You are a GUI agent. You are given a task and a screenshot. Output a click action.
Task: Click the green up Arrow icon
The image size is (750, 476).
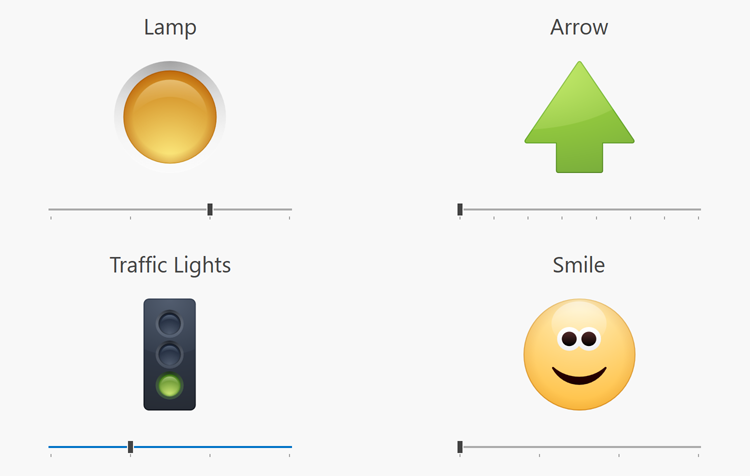[579, 119]
